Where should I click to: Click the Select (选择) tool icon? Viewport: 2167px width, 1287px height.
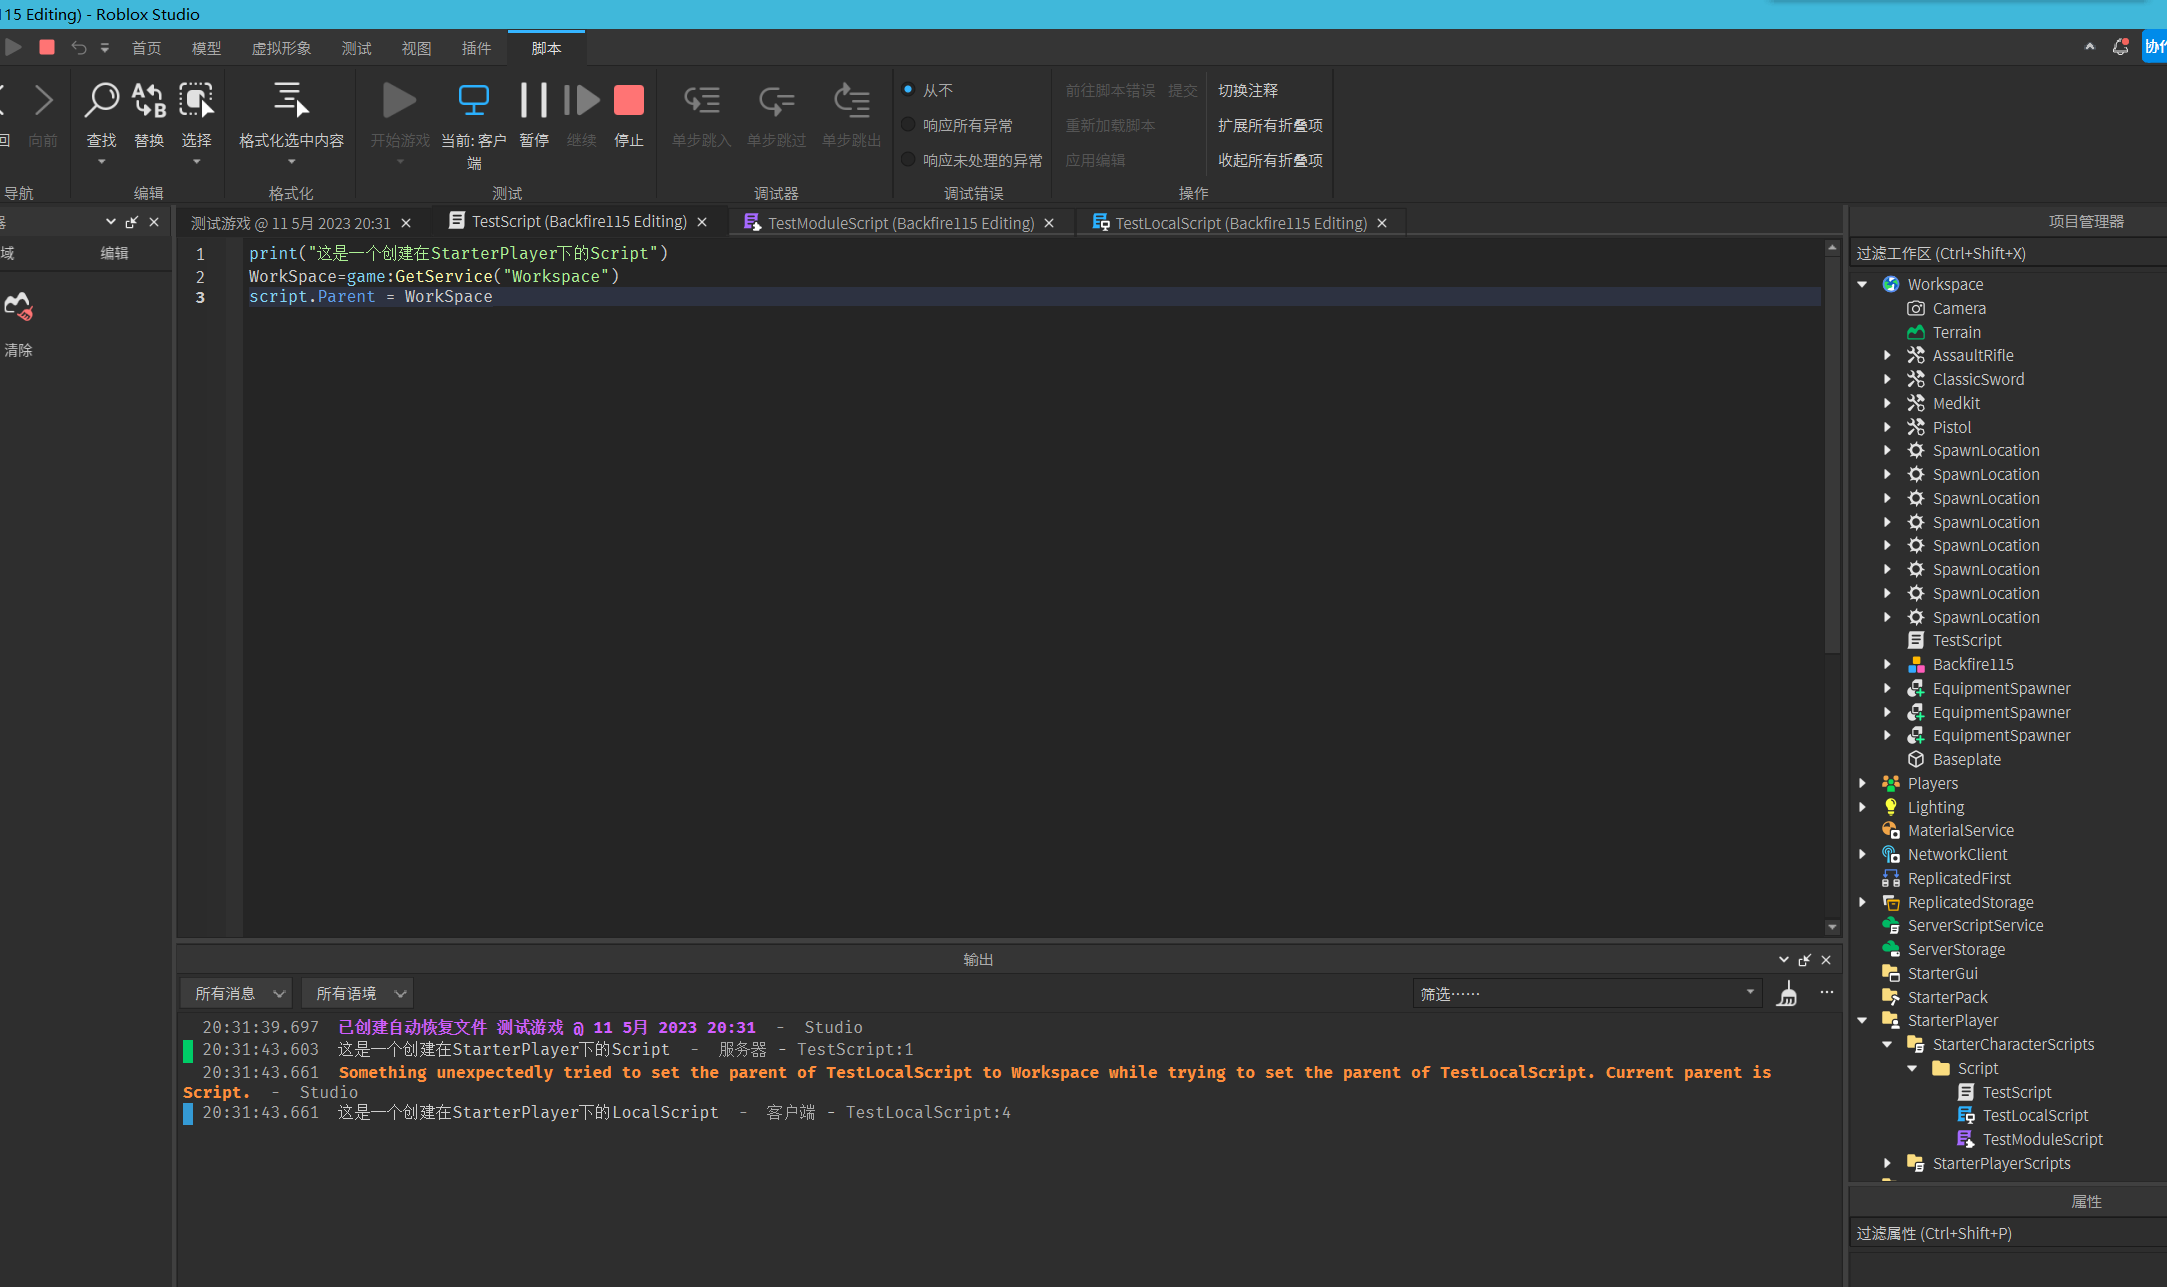(x=196, y=101)
